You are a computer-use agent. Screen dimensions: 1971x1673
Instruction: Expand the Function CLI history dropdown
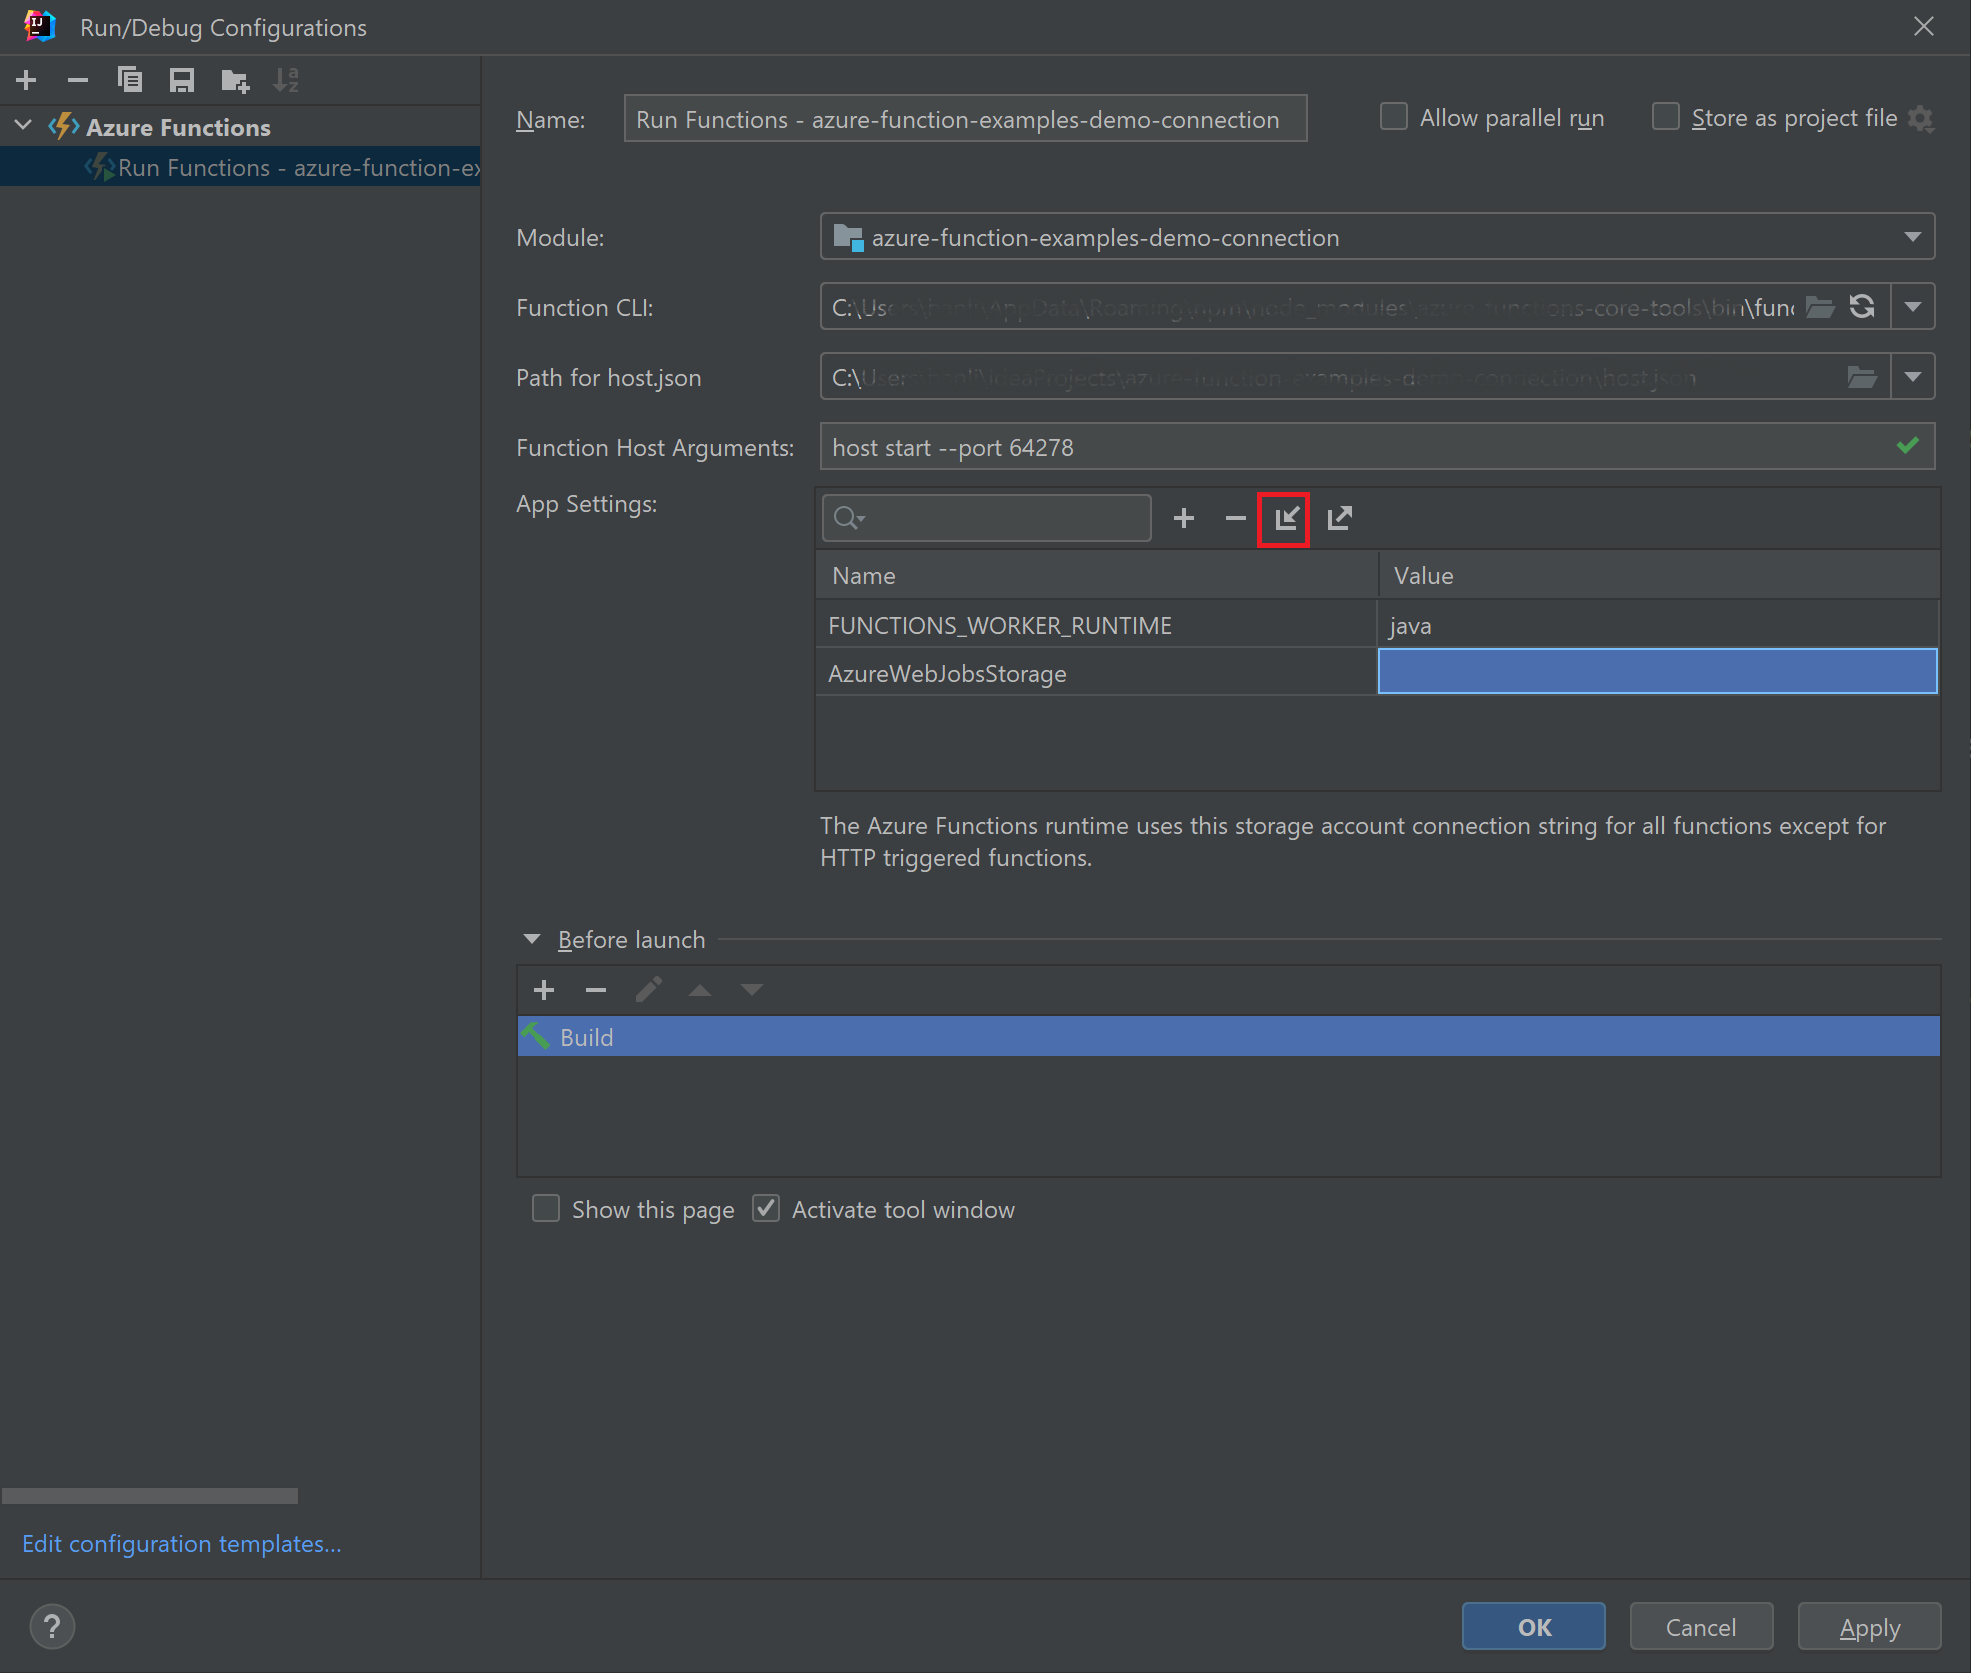click(x=1914, y=306)
